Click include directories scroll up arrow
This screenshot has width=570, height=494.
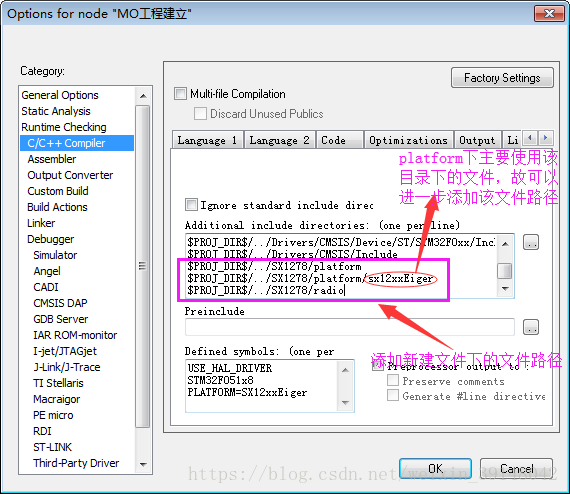pyautogui.click(x=505, y=244)
